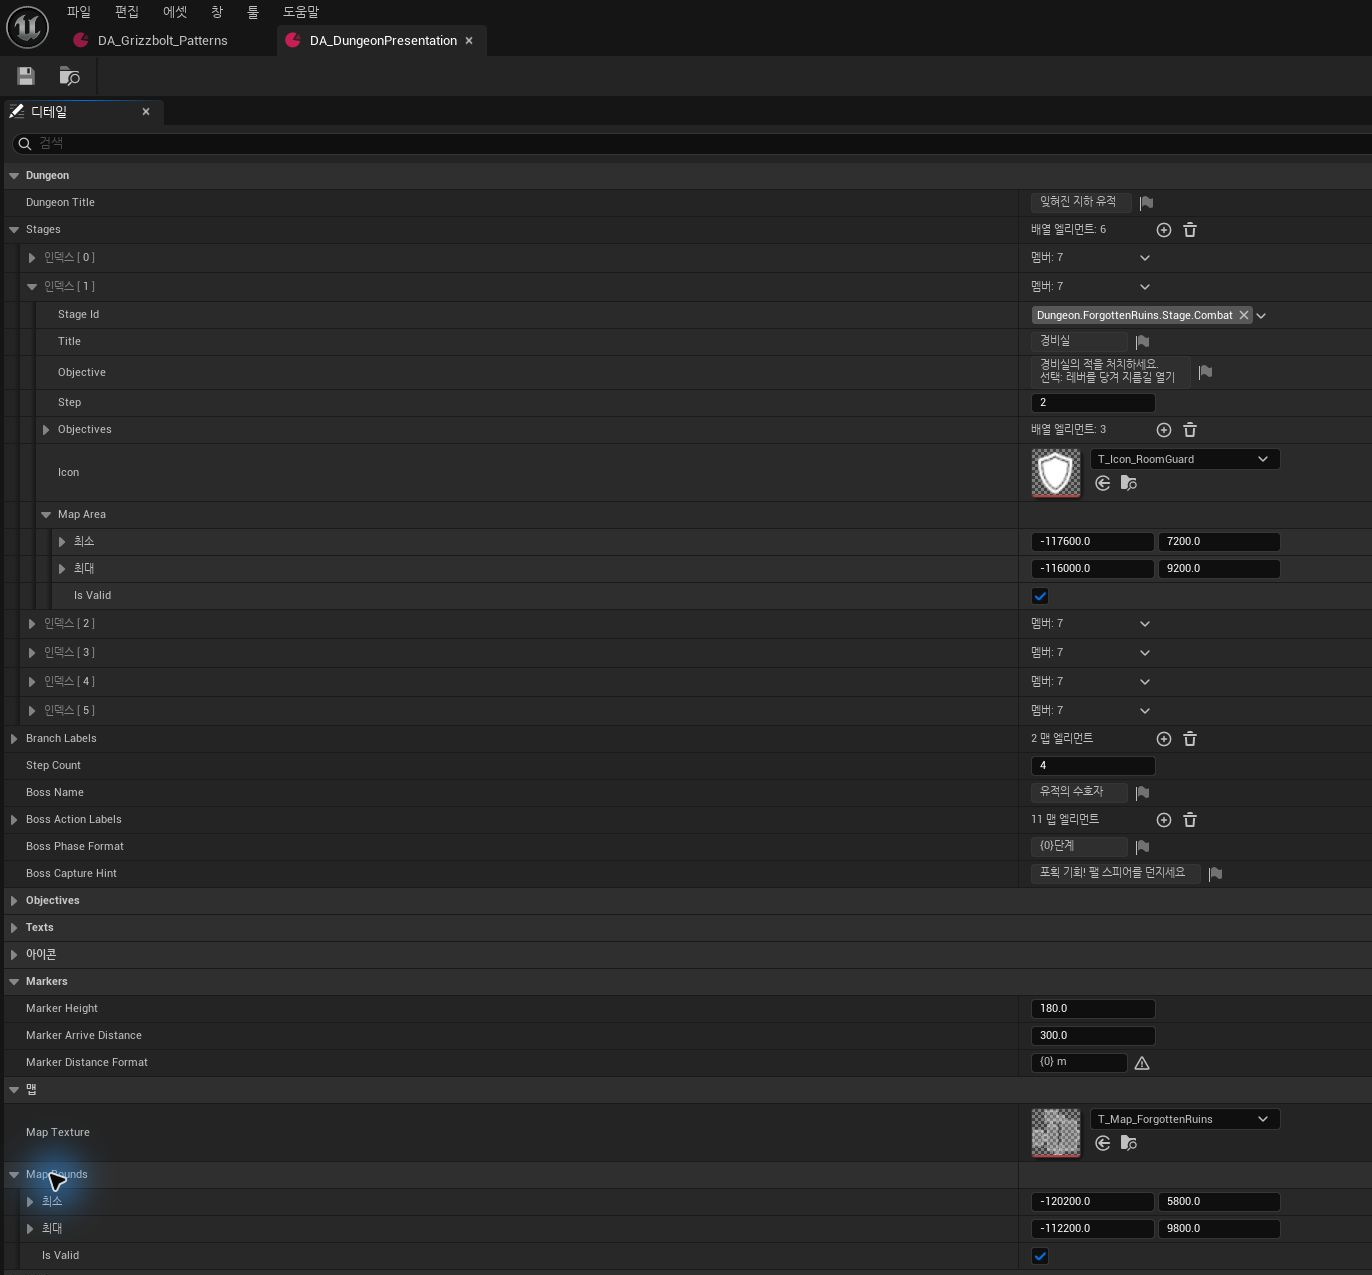
Task: Click the T_Map_ForgottenRuins texture thumbnail
Action: pos(1056,1133)
